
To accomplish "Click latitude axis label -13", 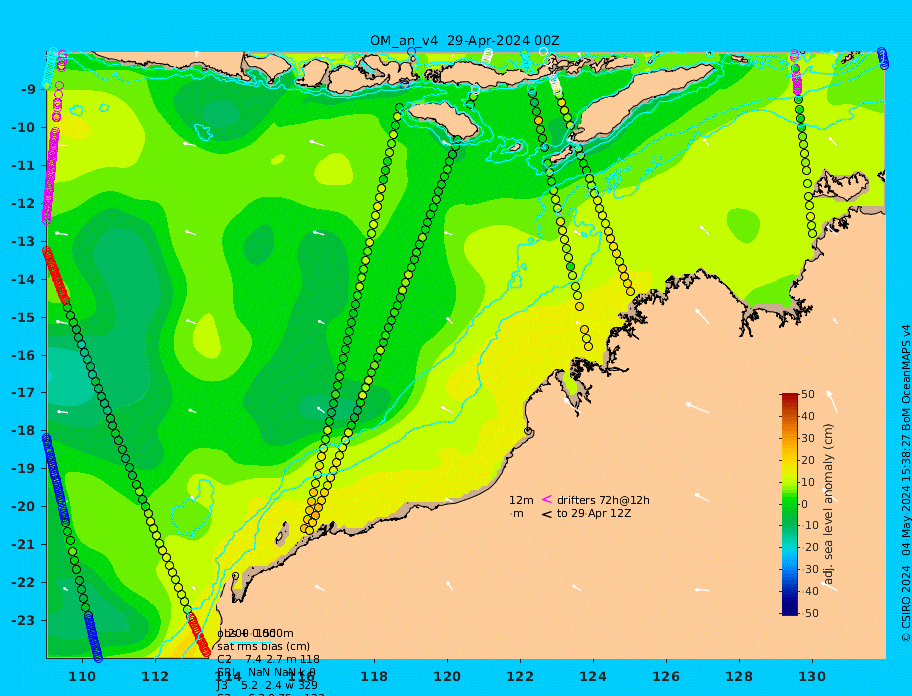I will coord(24,241).
